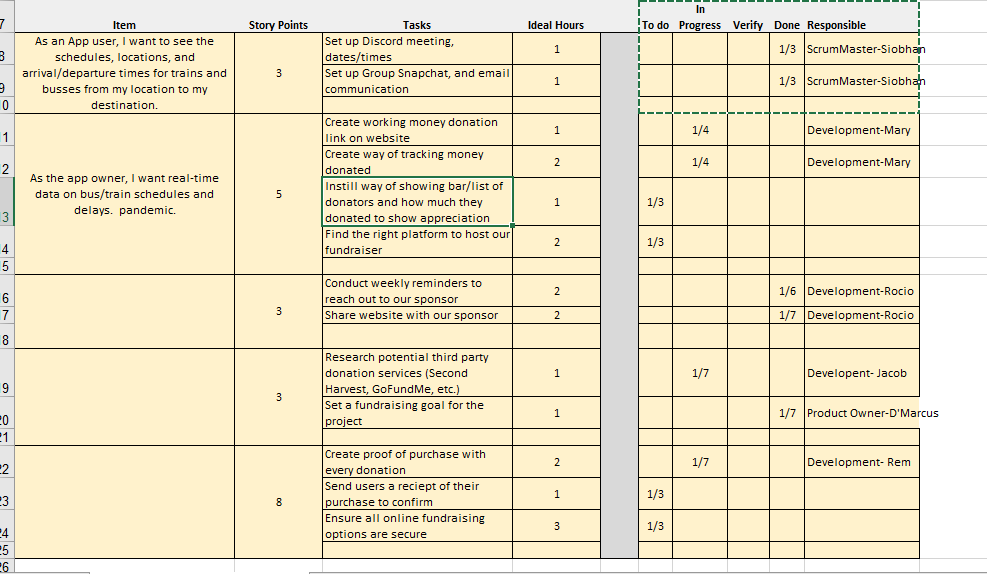Select the 'As the app owner' item cell

(x=124, y=194)
